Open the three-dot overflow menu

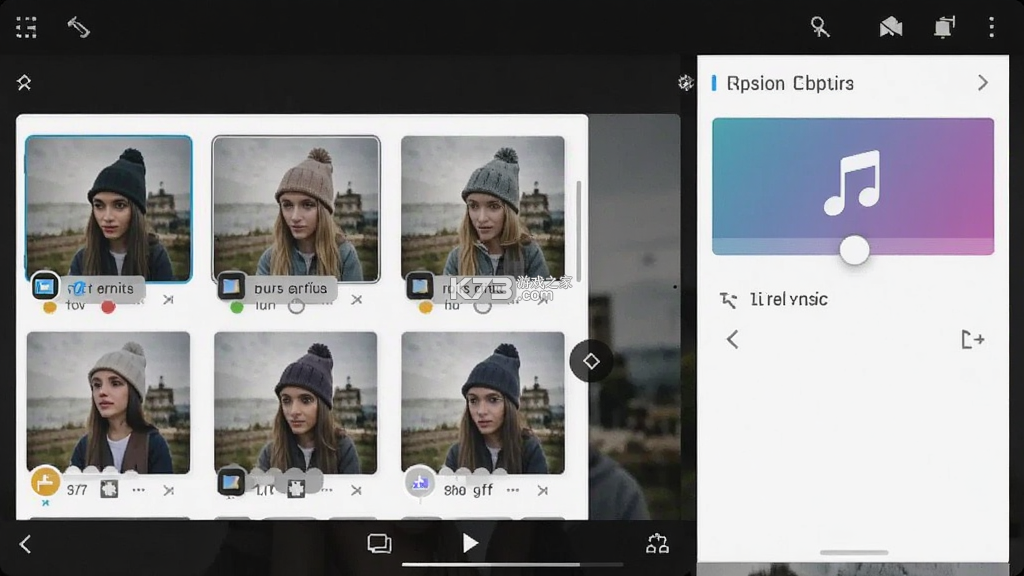991,27
